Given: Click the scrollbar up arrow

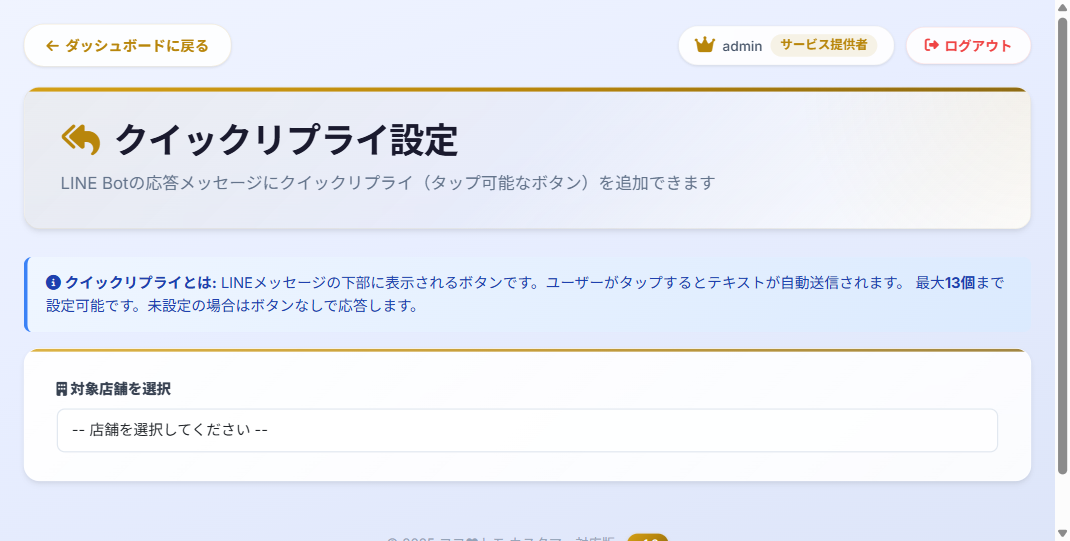Looking at the screenshot, I should [1062, 8].
